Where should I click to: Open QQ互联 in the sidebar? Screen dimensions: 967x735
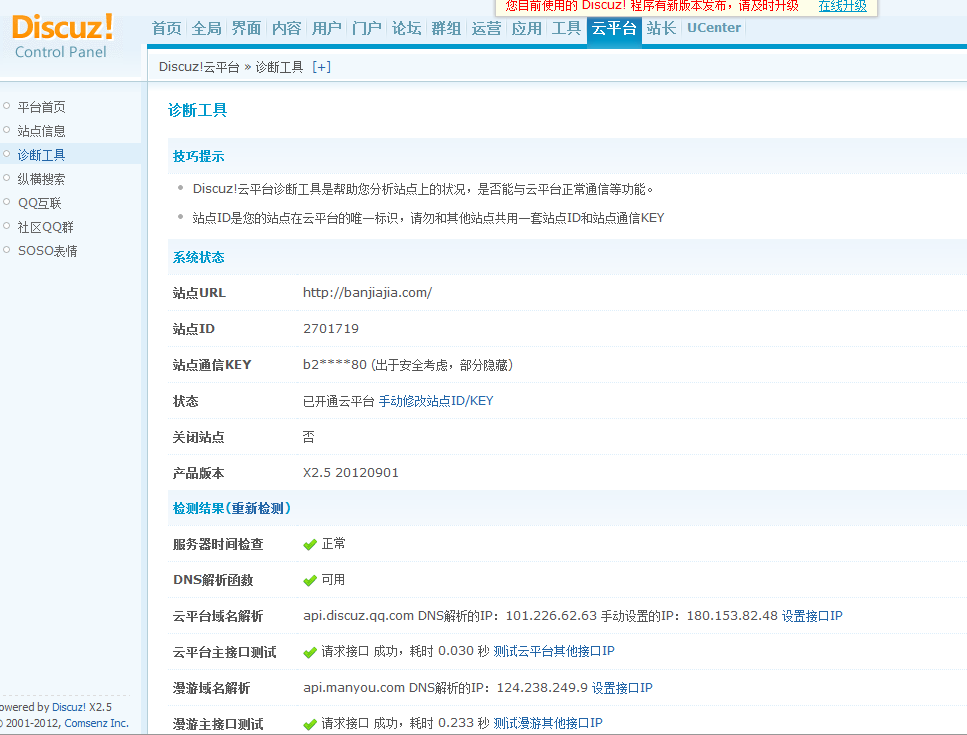tap(39, 203)
